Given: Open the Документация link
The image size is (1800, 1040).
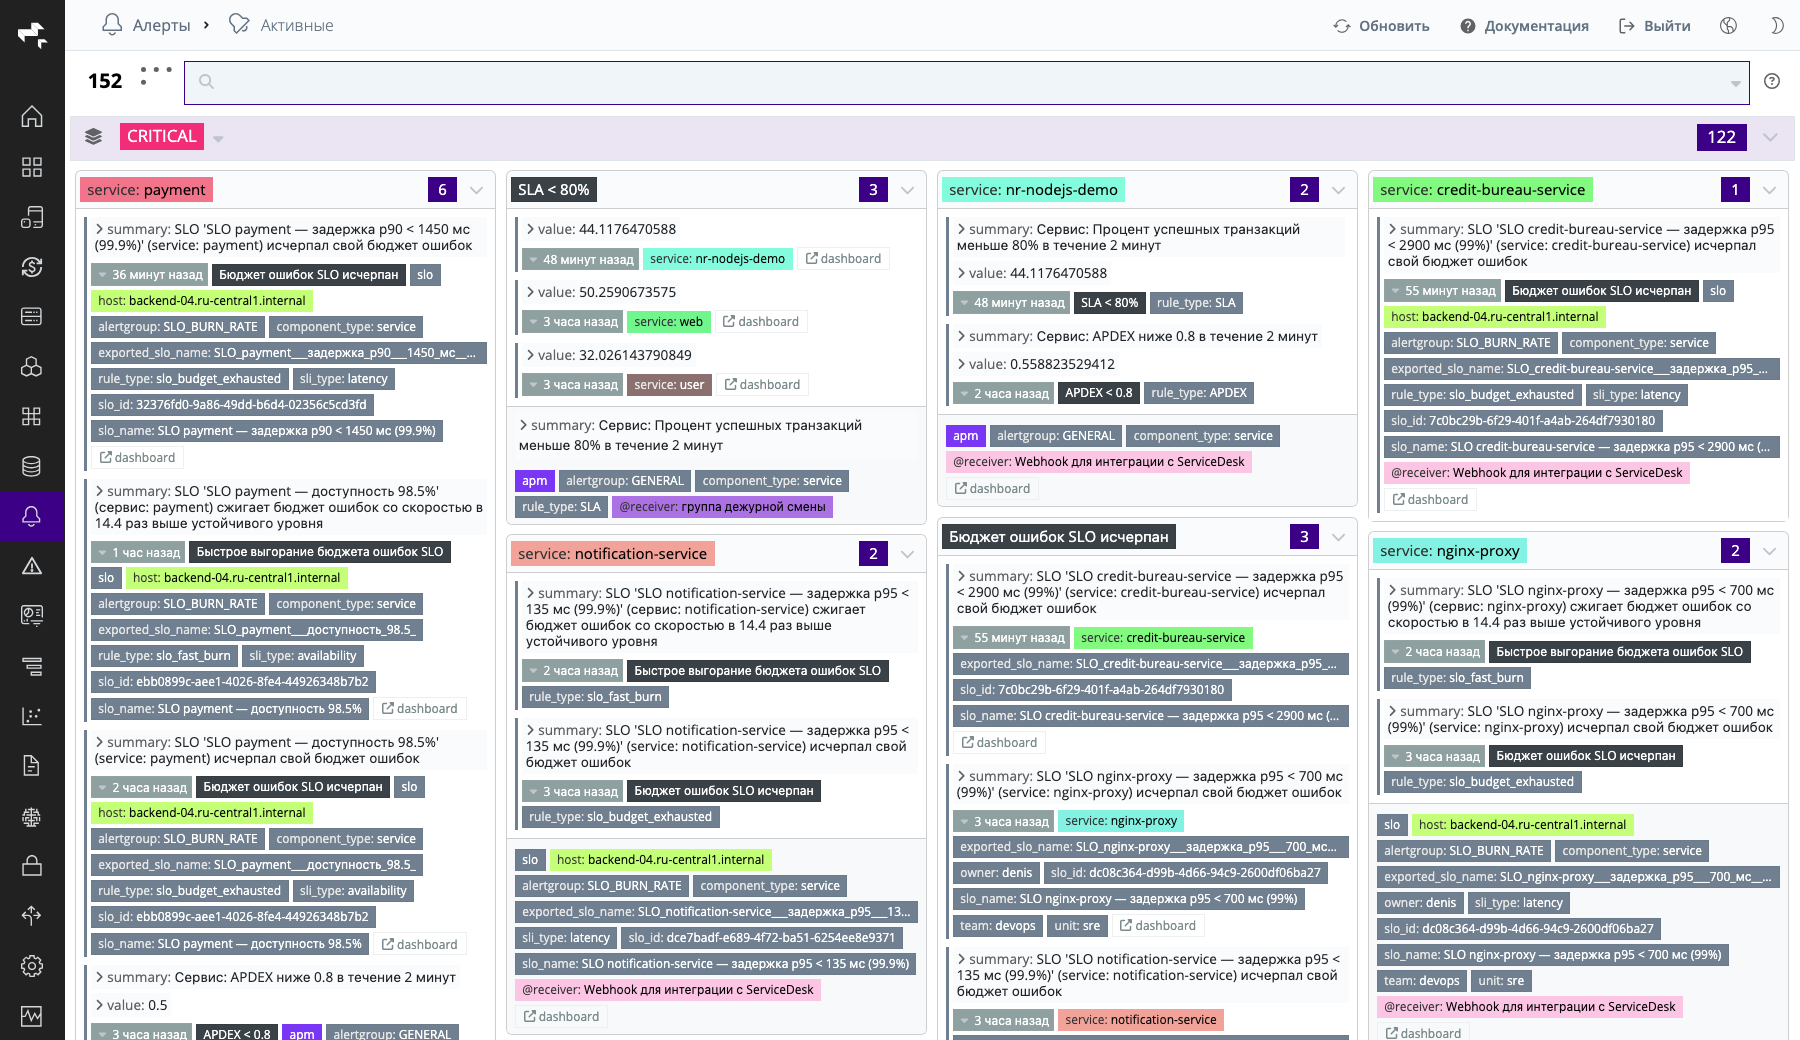Looking at the screenshot, I should coord(1524,26).
